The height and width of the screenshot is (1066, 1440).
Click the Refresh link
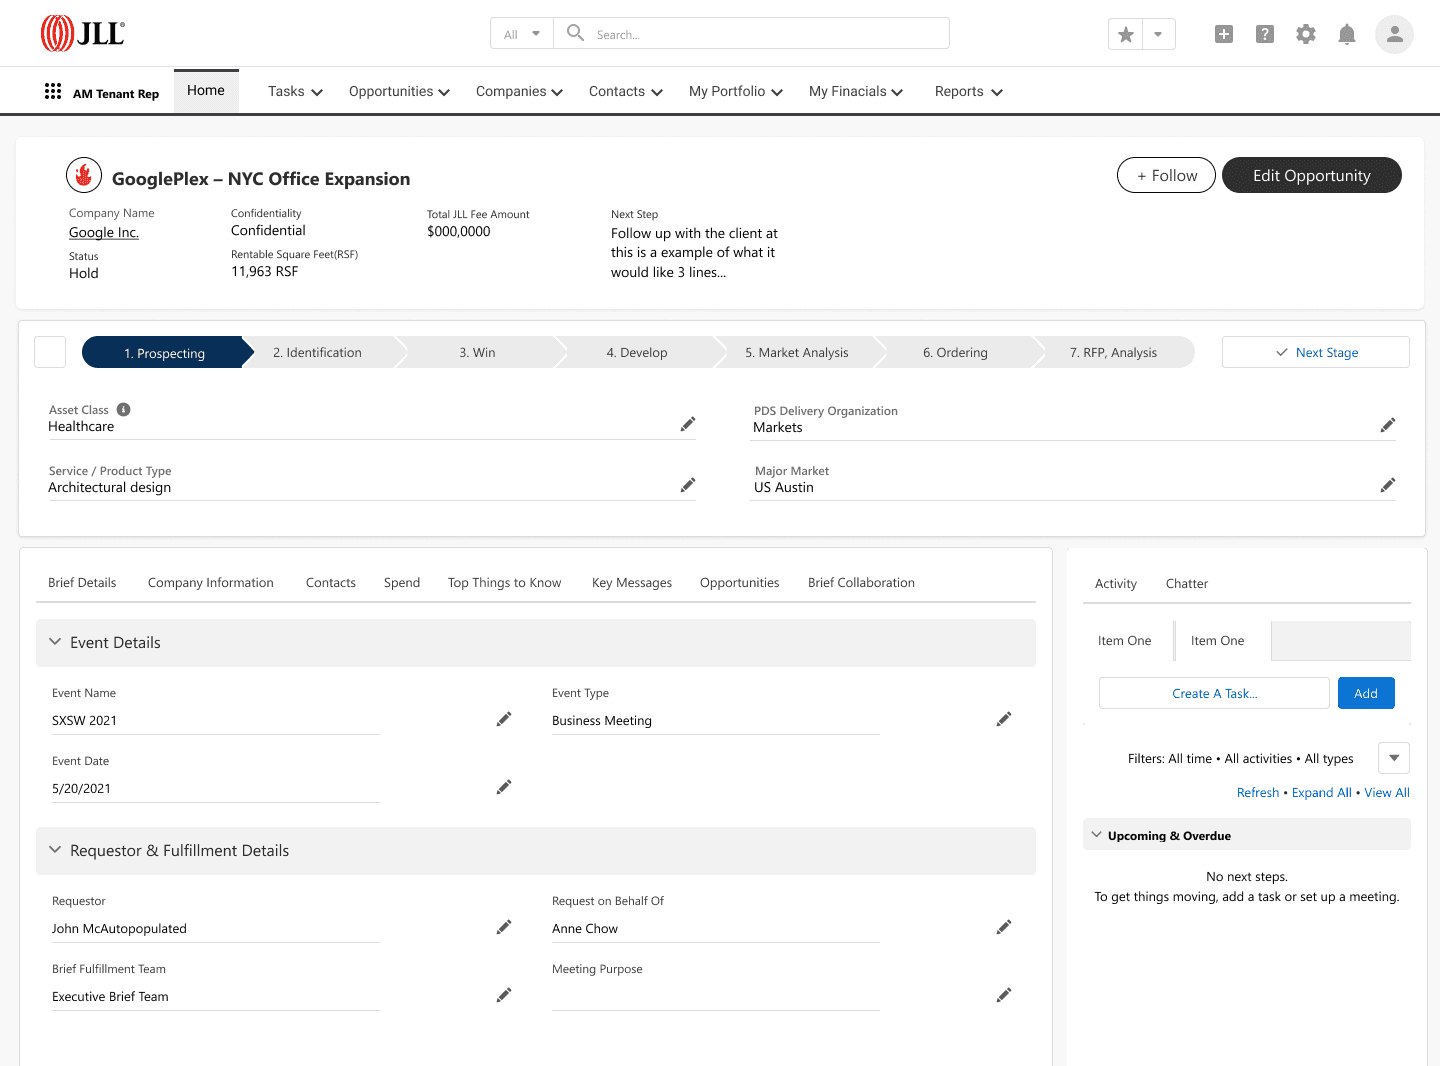1258,792
